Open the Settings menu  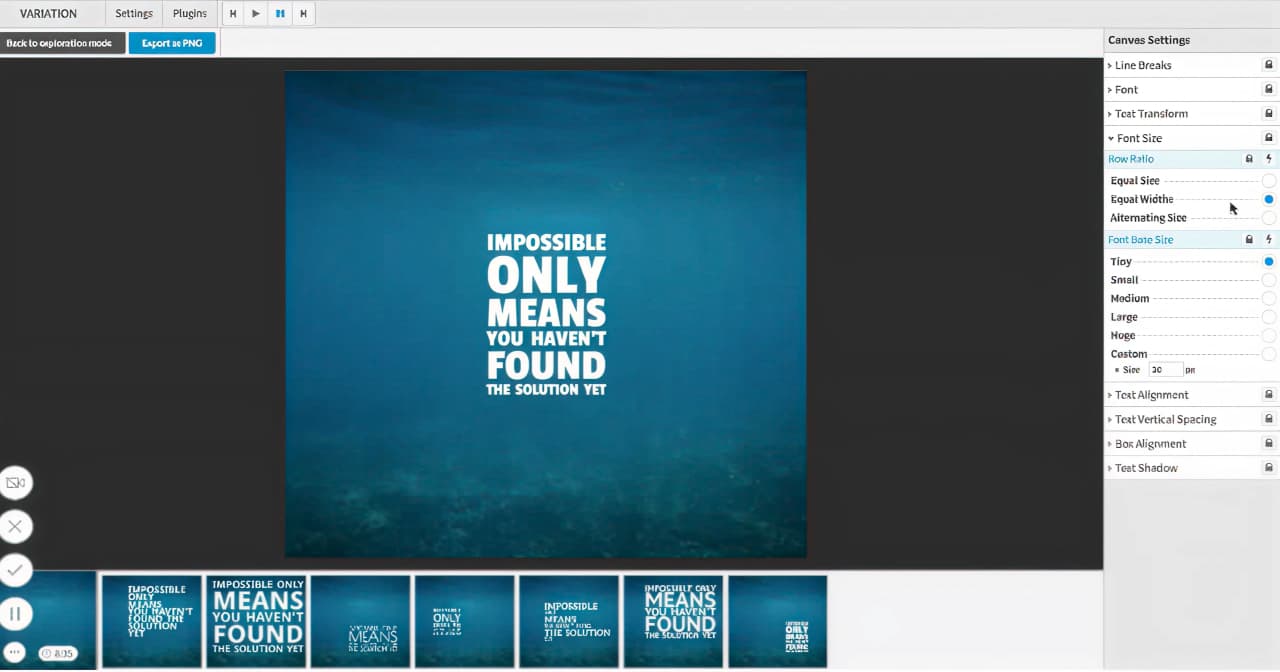pos(134,14)
